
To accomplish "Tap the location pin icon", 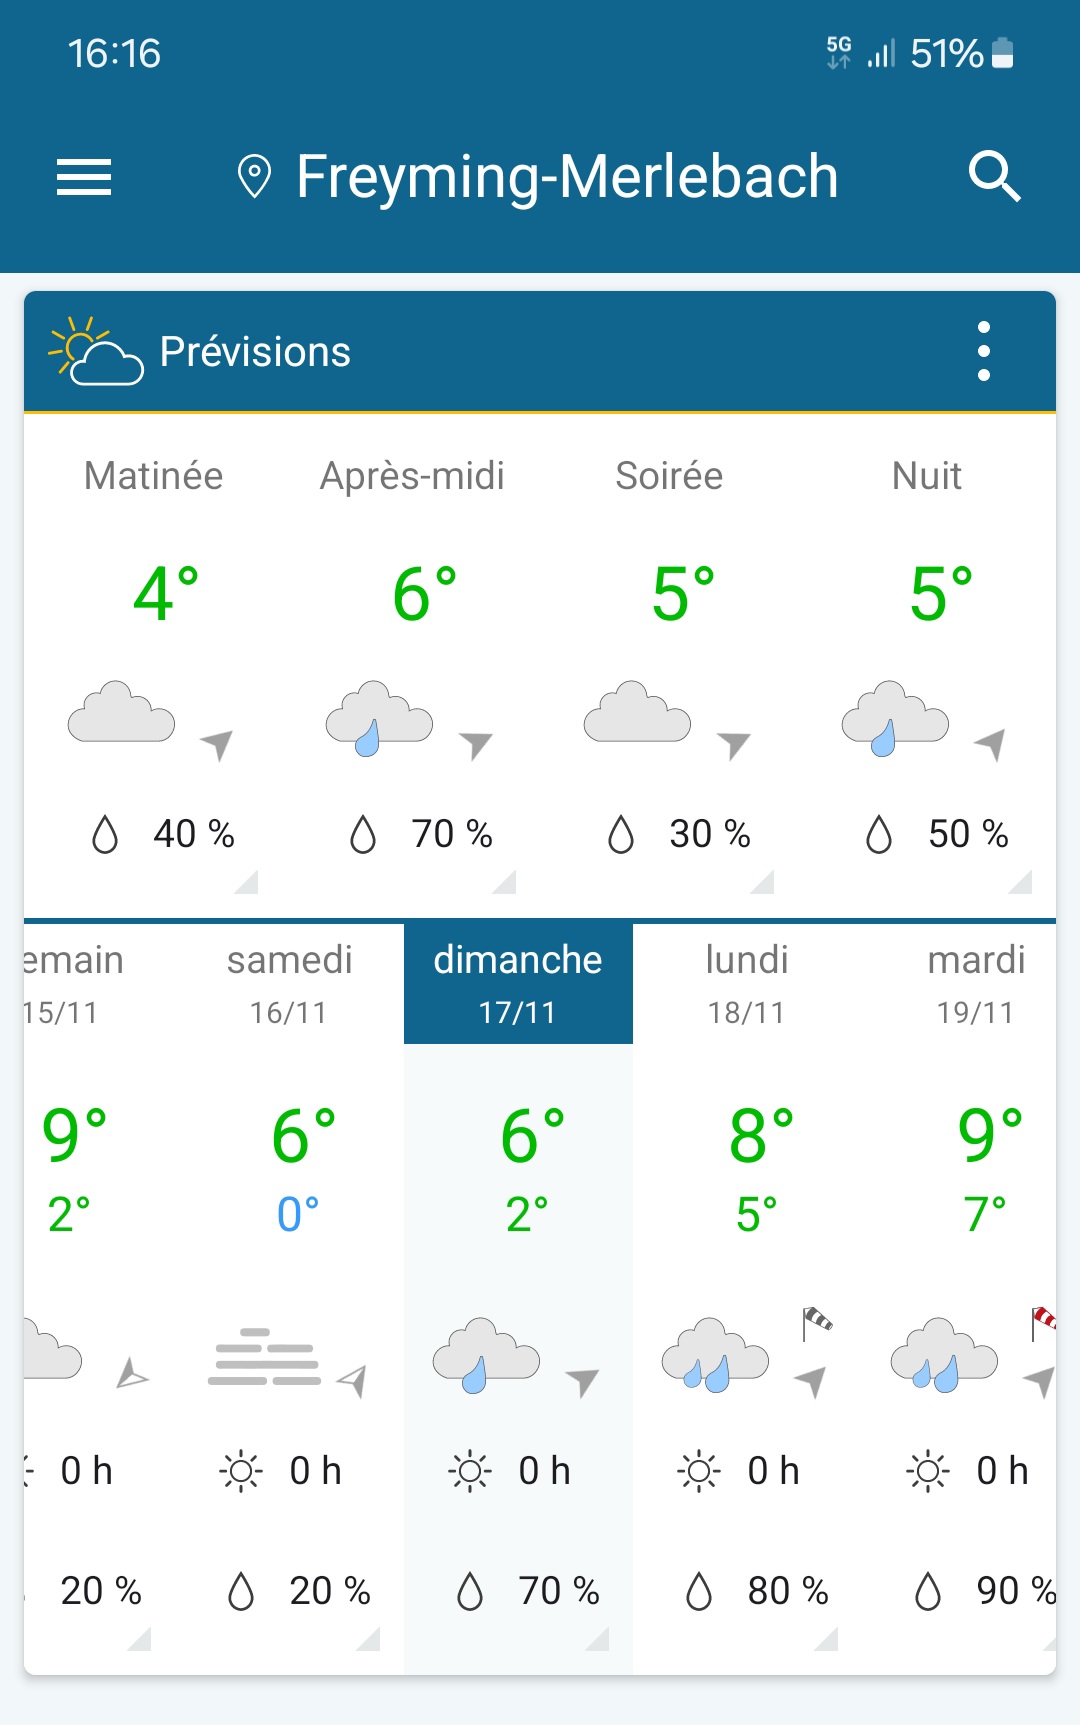I will (x=254, y=178).
